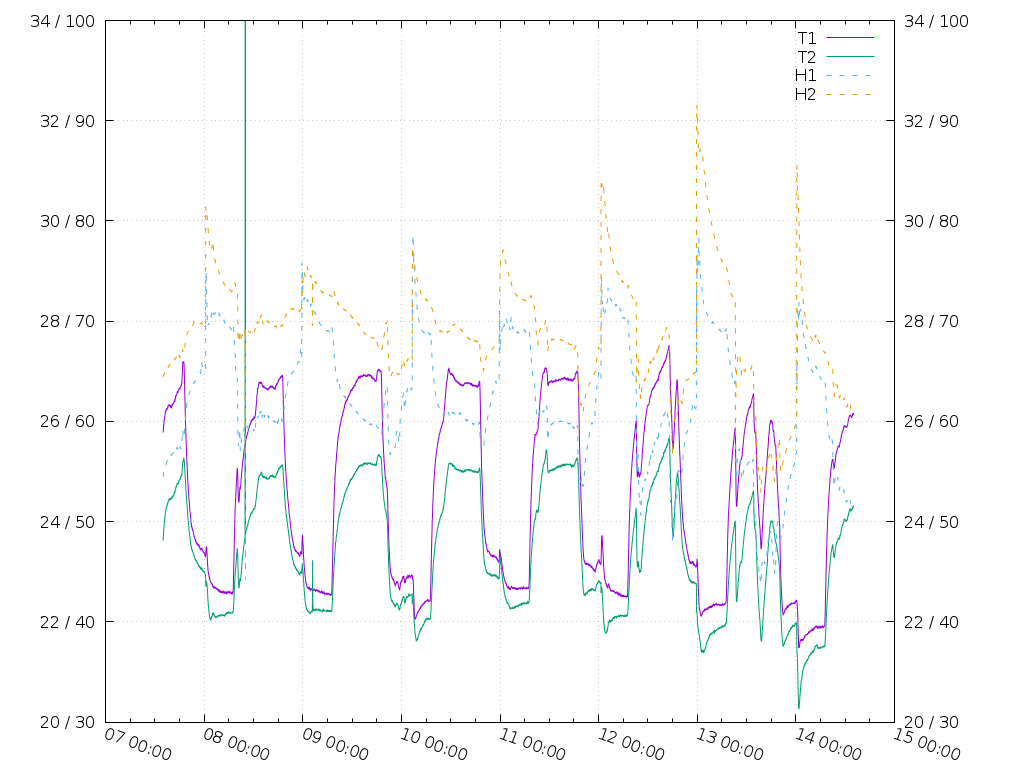
Task: Click the right axis 28 / 70 label
Action: [x=931, y=321]
